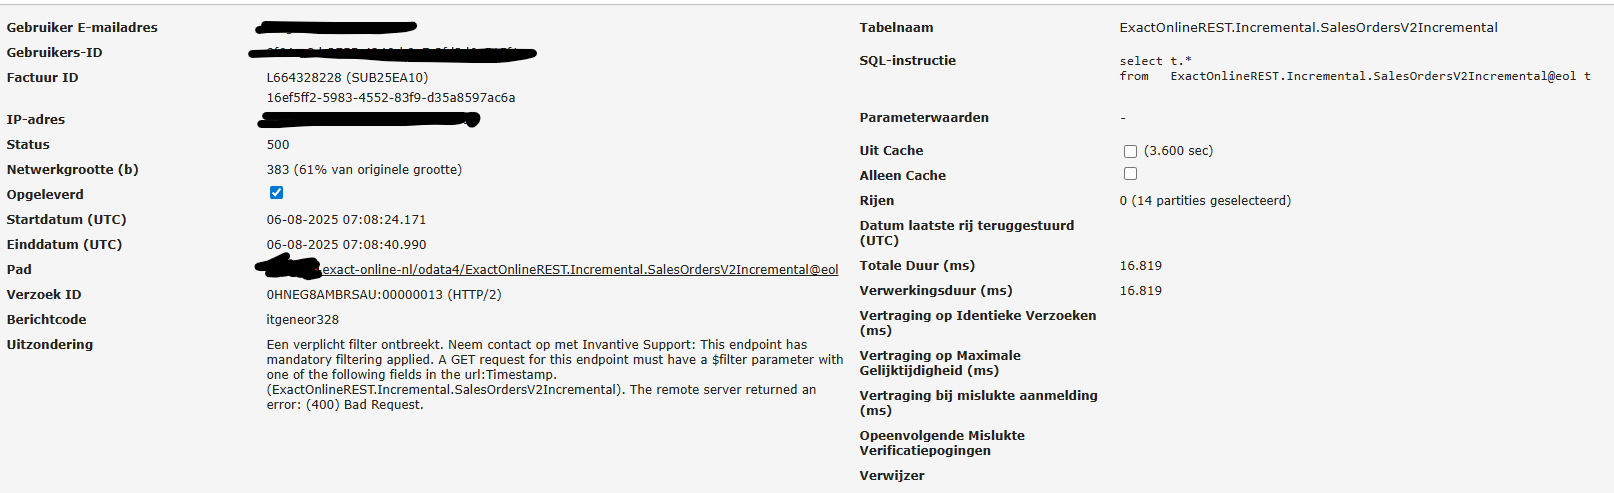Click the Status value 500
The height and width of the screenshot is (493, 1614).
(278, 144)
